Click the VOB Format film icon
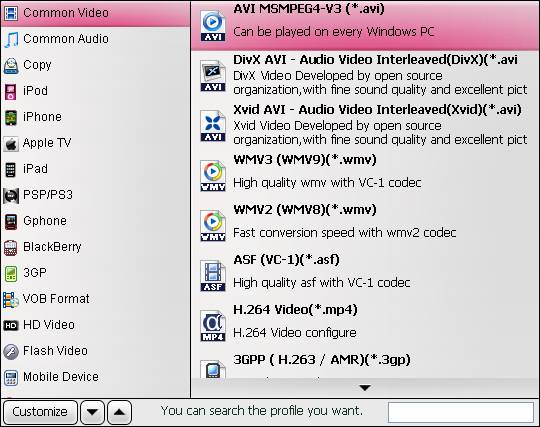This screenshot has height=427, width=540. 11,300
